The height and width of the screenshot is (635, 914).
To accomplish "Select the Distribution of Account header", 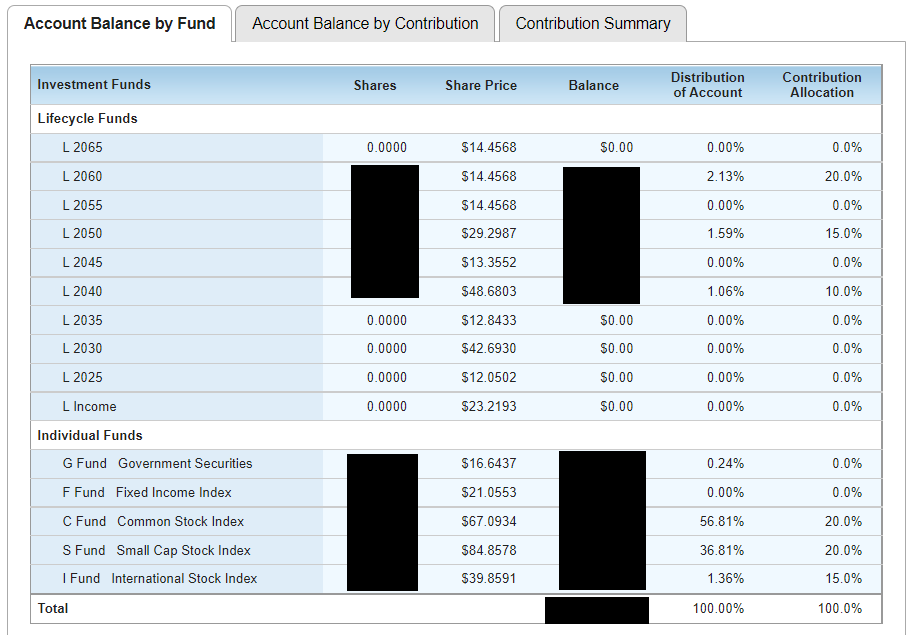I will 707,85.
